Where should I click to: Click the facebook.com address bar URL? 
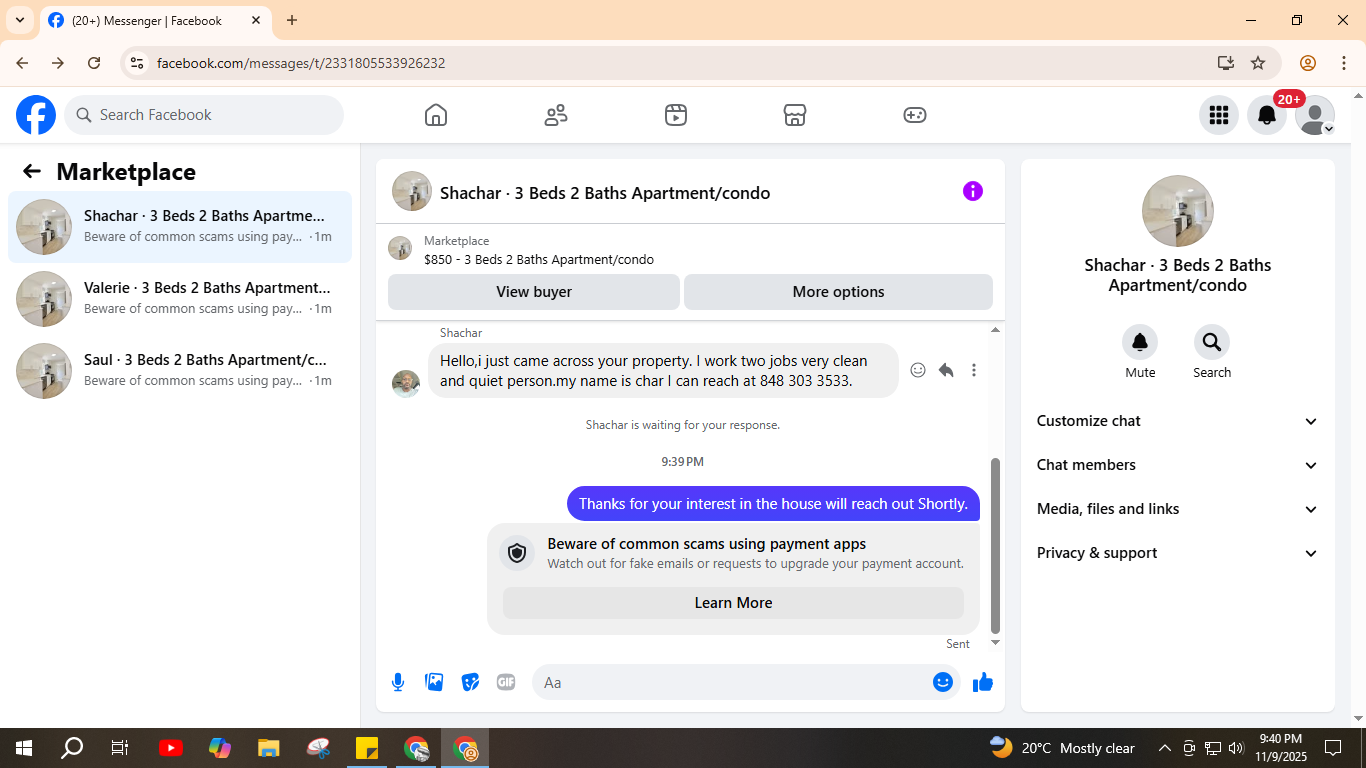click(x=301, y=63)
